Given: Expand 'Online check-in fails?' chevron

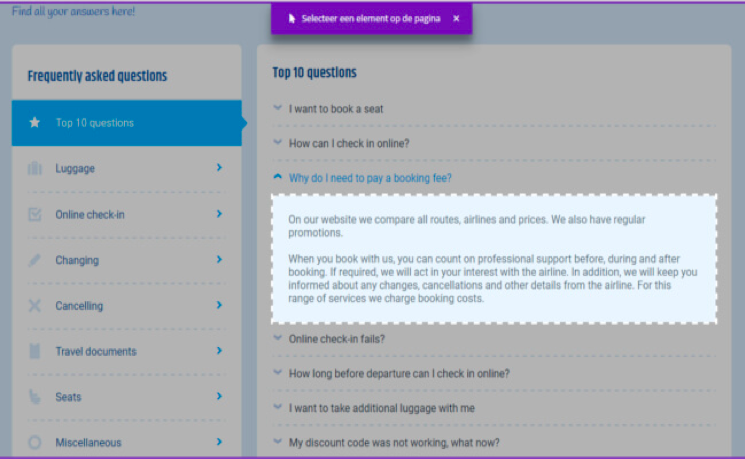Looking at the screenshot, I should tap(278, 338).
